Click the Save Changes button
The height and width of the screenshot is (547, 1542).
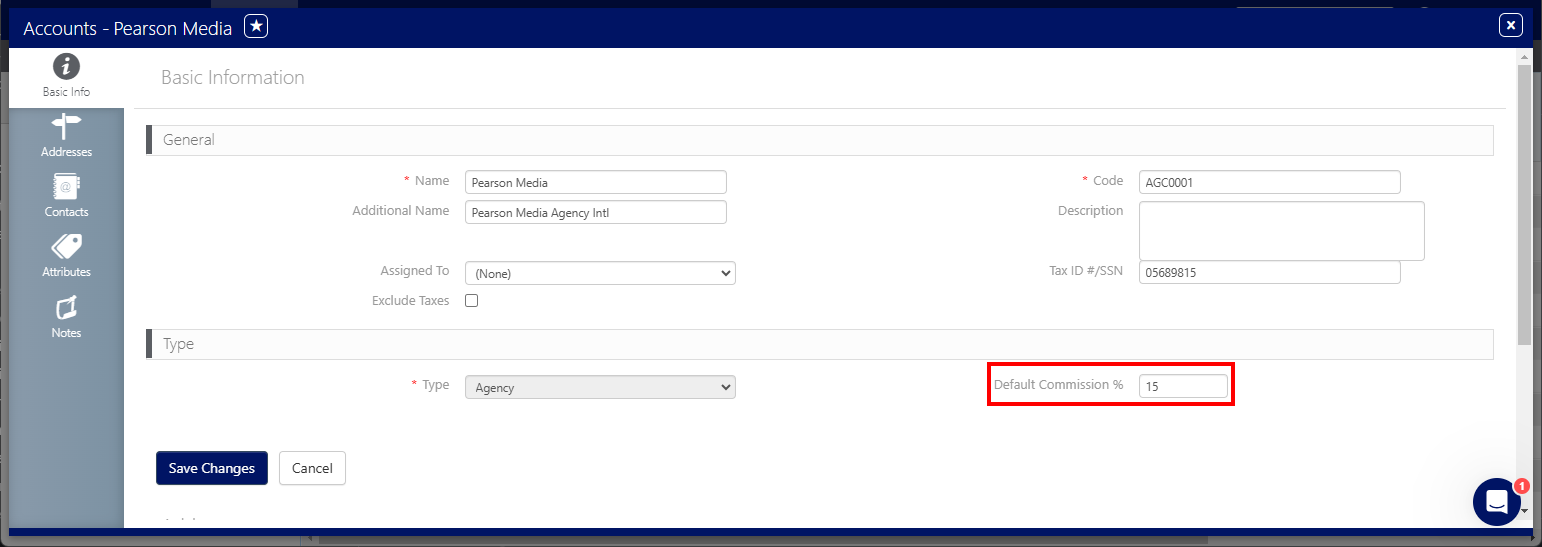click(212, 468)
